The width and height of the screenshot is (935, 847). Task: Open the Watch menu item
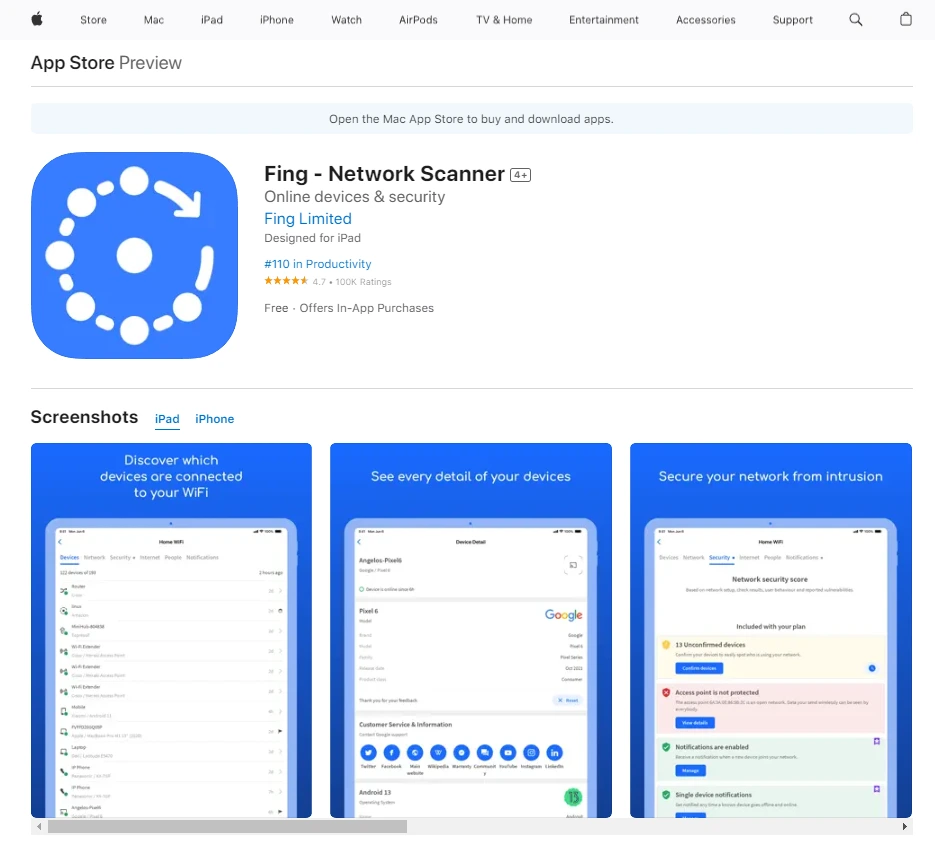pyautogui.click(x=346, y=20)
